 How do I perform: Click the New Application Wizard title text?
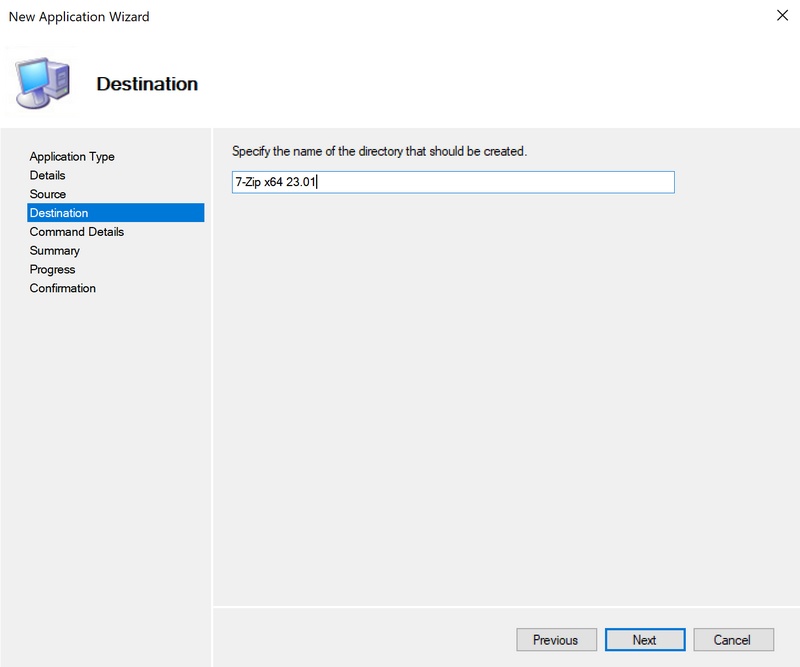tap(79, 17)
